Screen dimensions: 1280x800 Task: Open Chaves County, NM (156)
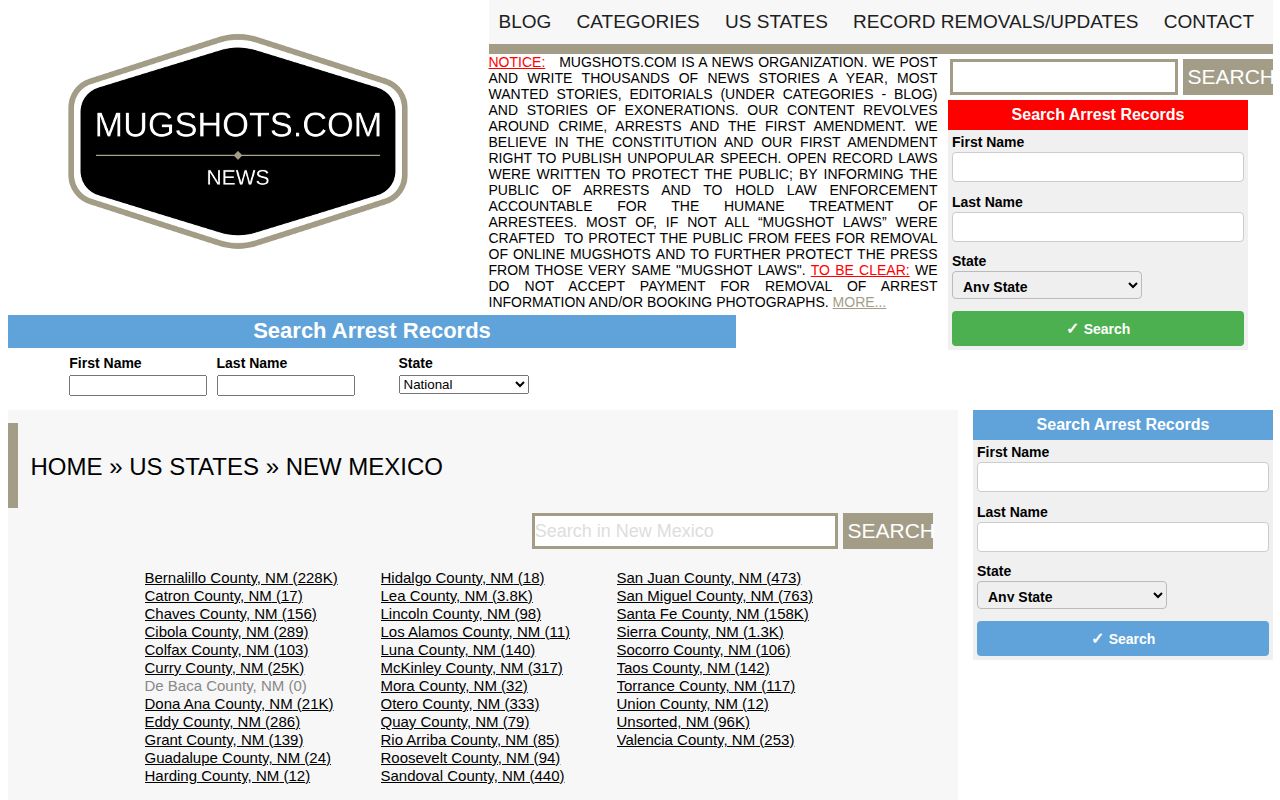(x=230, y=614)
